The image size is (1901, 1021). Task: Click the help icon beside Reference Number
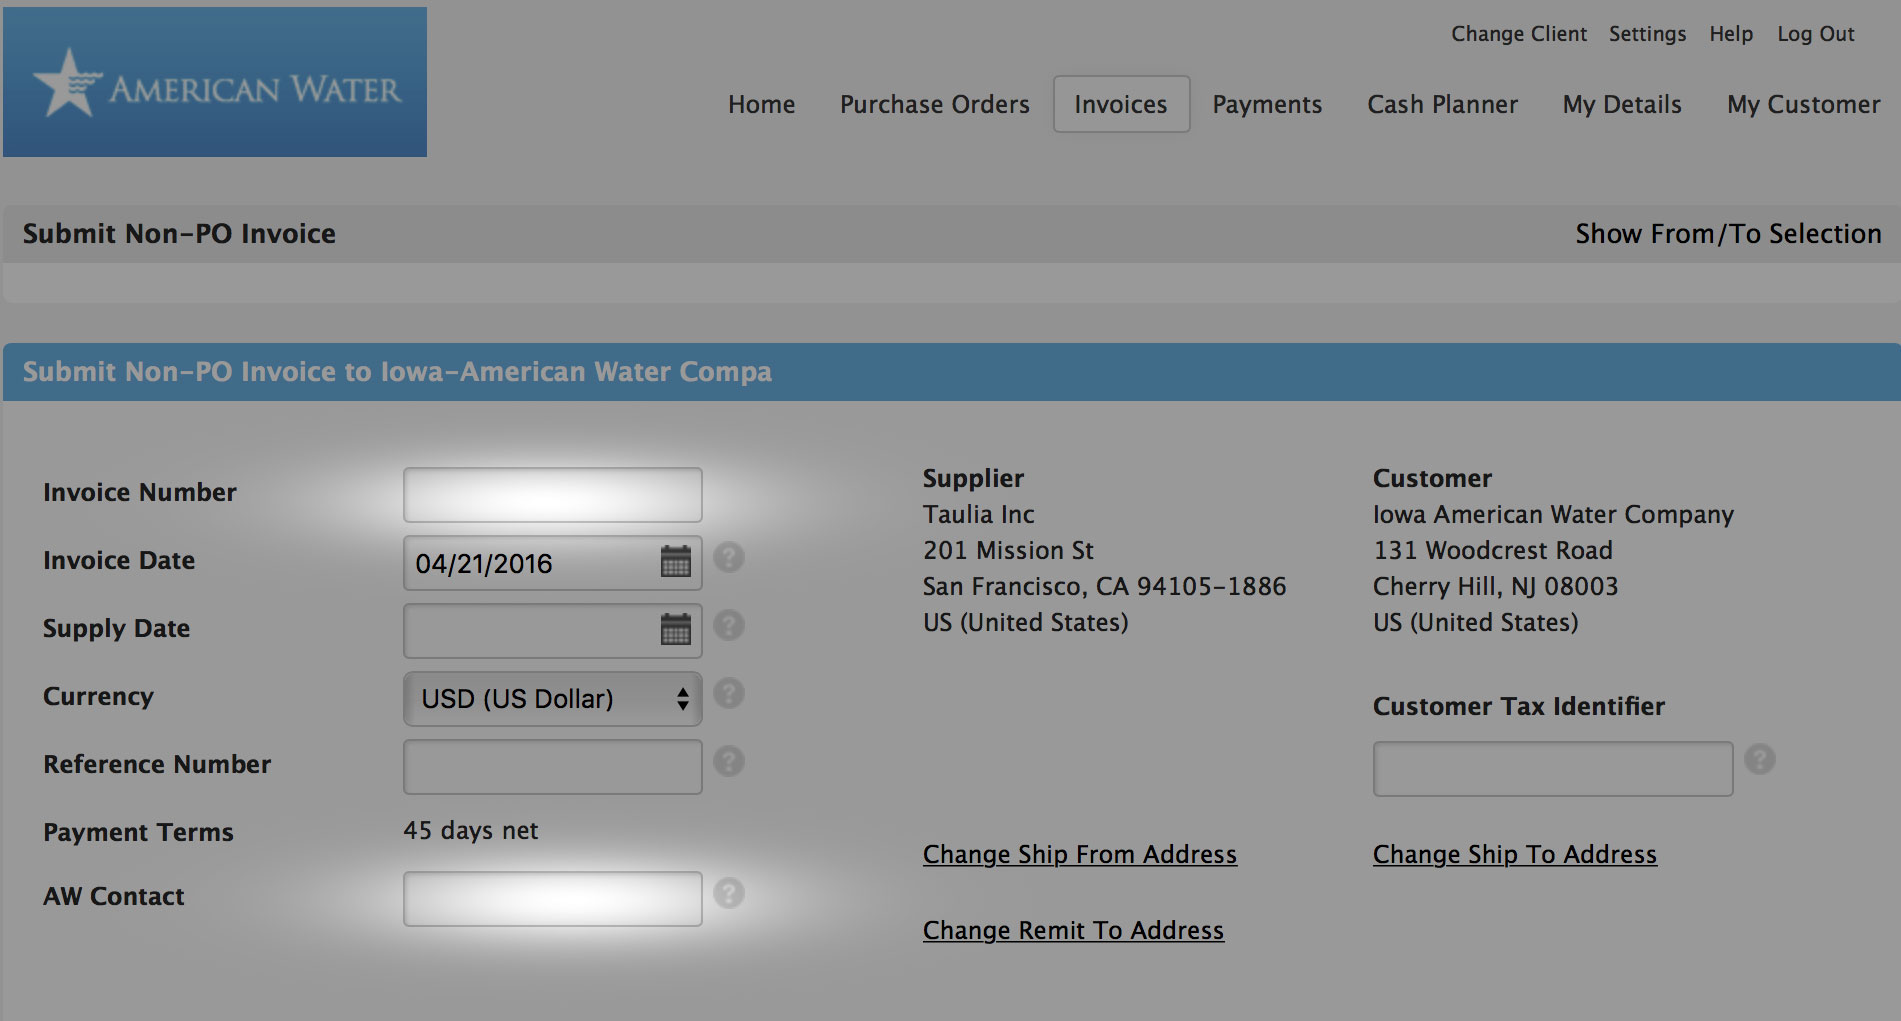(x=729, y=761)
